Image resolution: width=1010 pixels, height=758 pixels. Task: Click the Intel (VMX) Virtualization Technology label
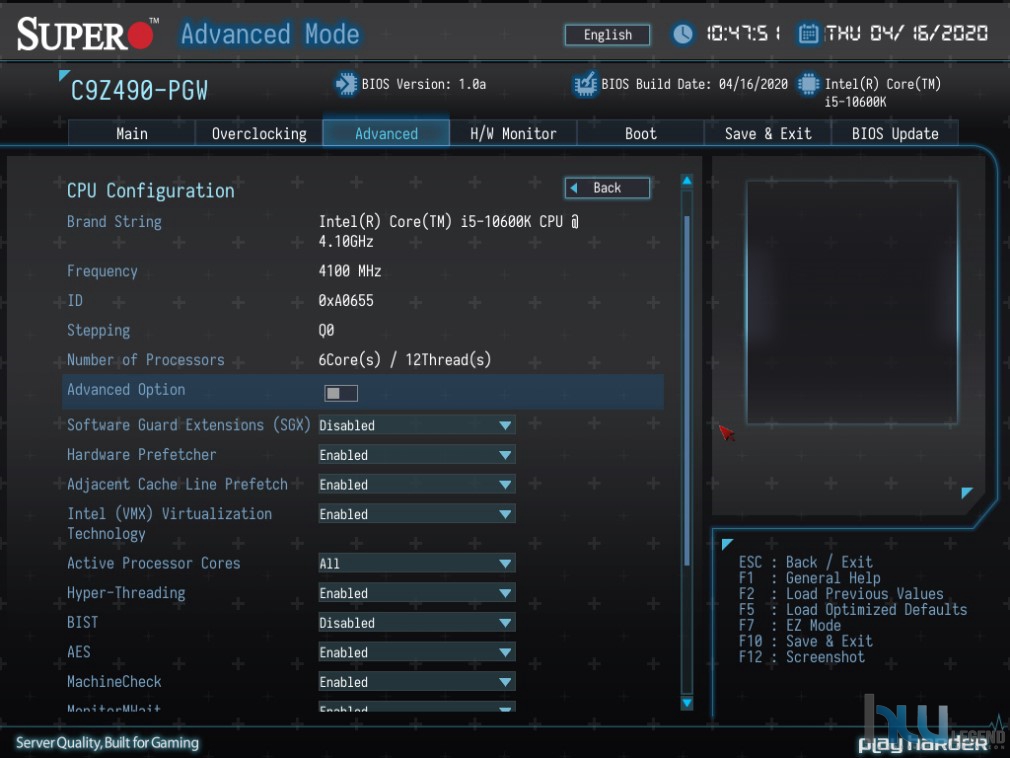(x=169, y=524)
